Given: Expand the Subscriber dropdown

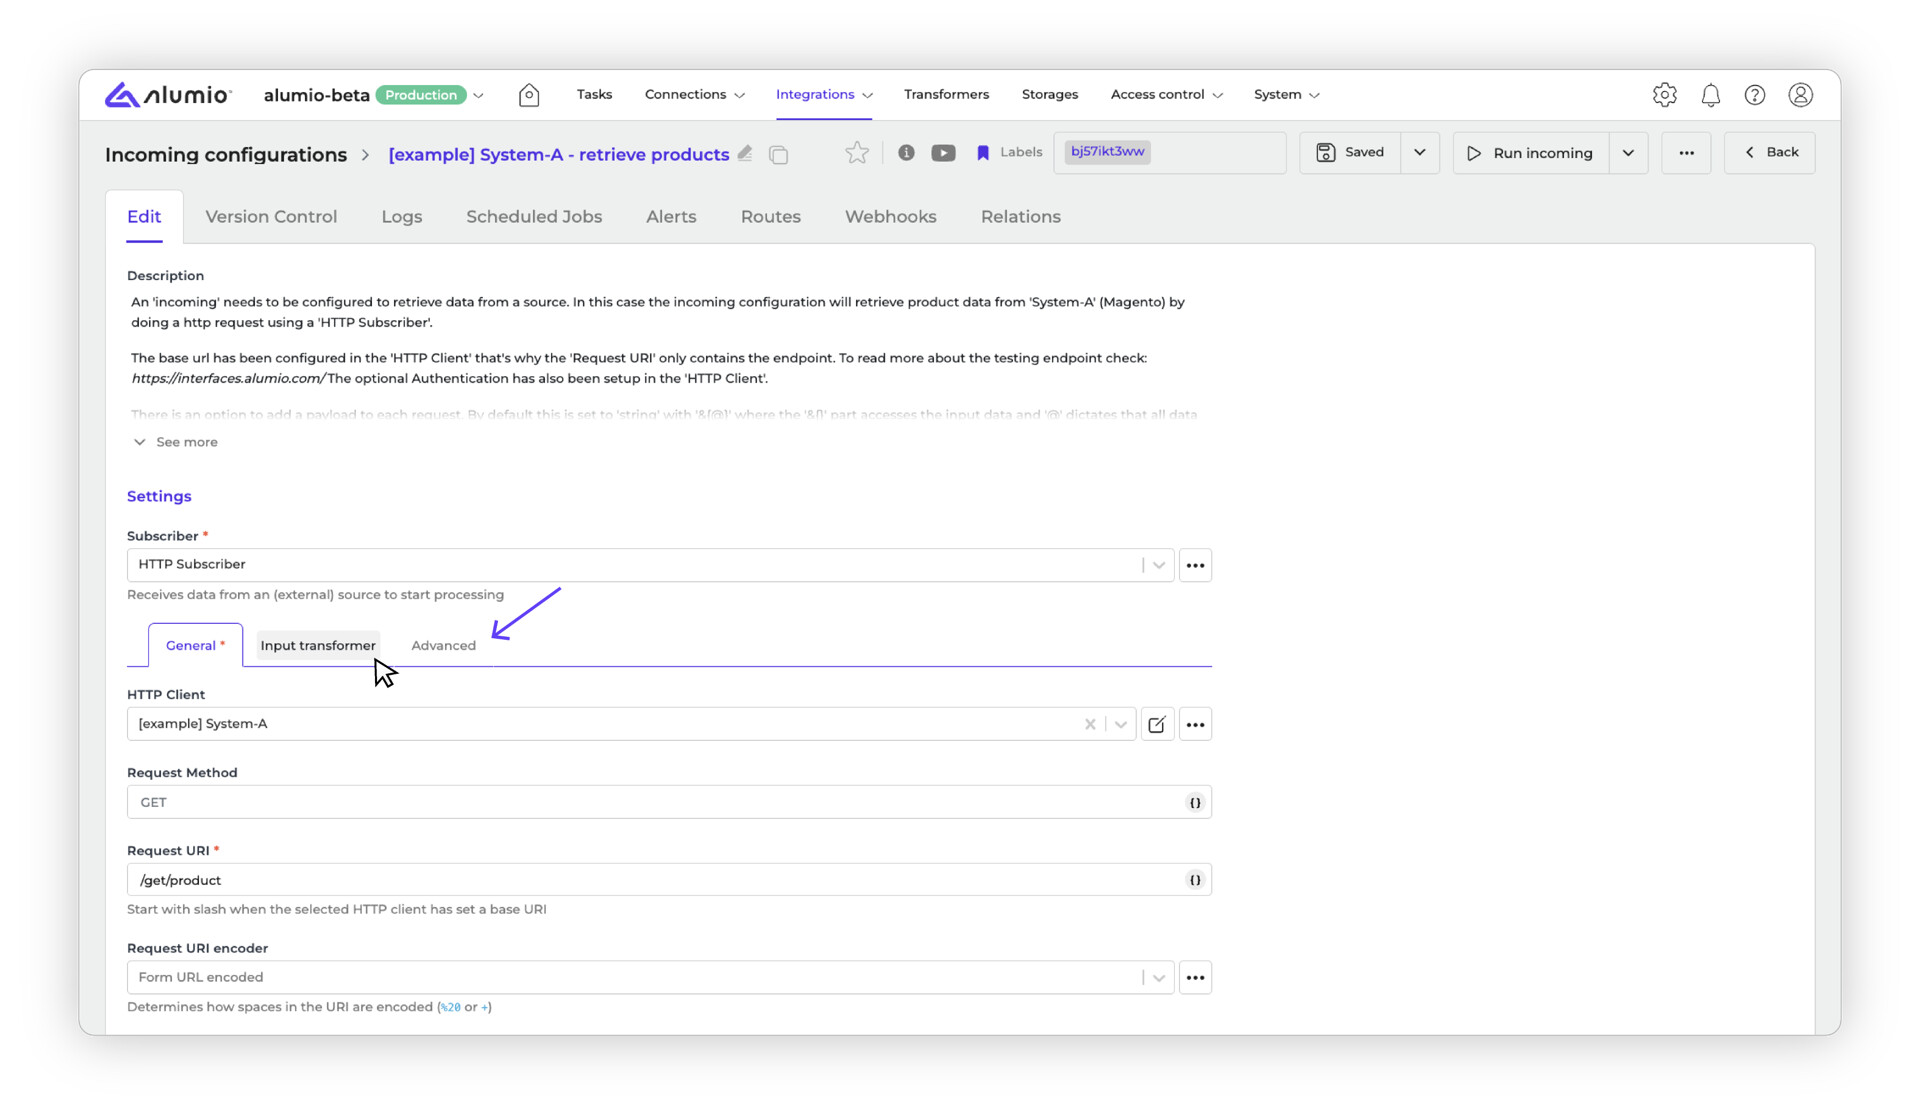Looking at the screenshot, I should click(1158, 566).
